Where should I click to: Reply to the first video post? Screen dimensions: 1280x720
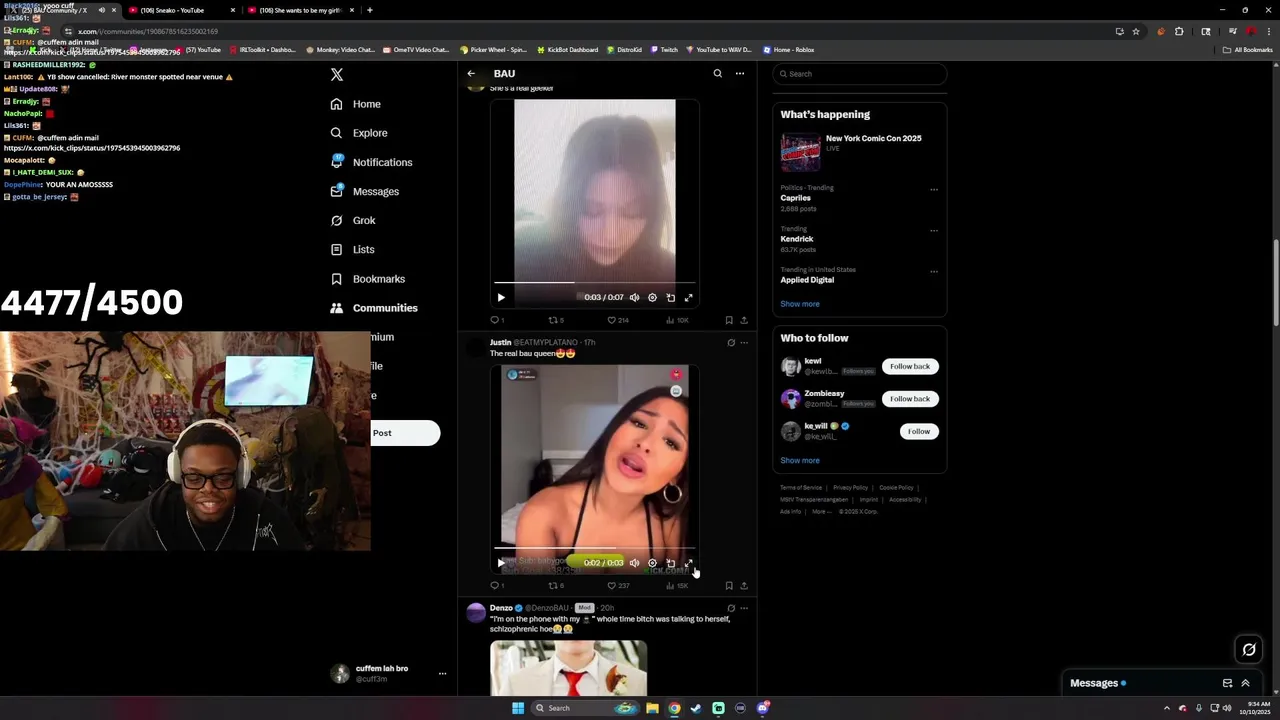495,320
